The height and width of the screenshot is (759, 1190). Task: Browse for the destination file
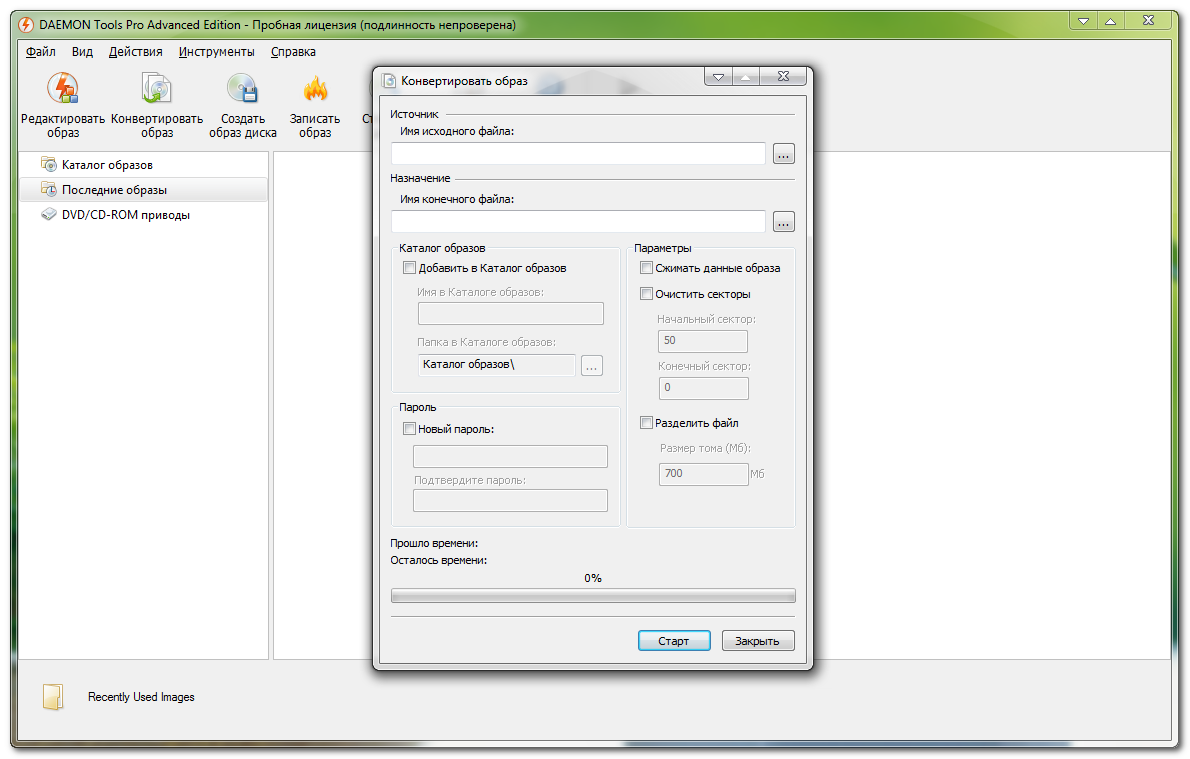(x=783, y=222)
